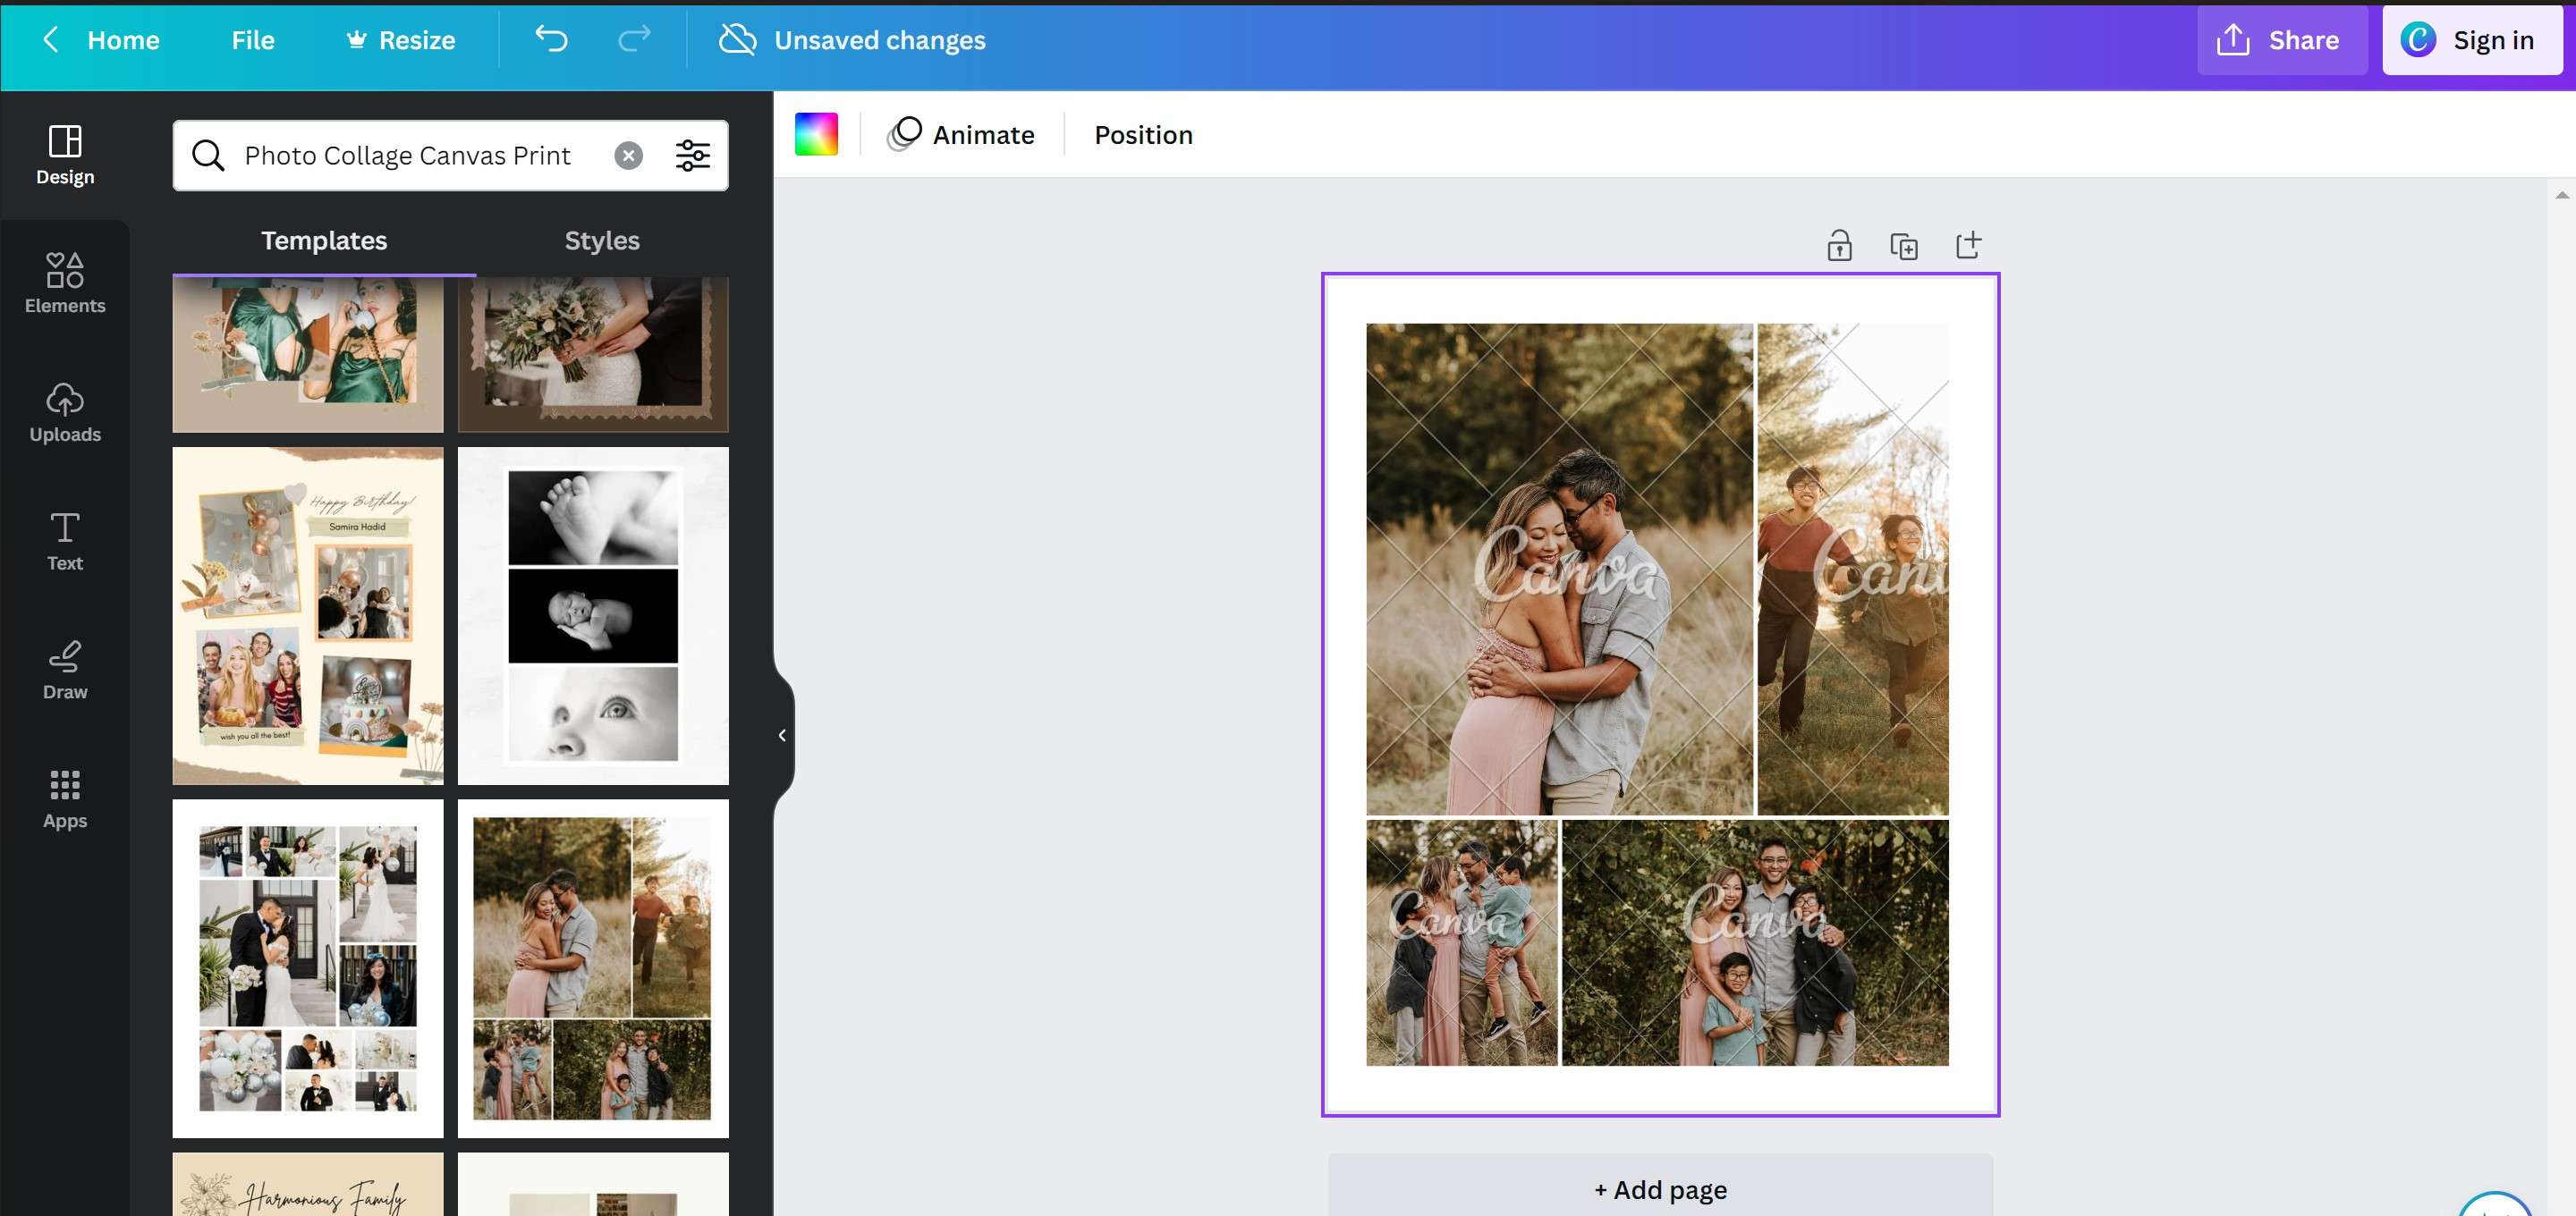2576x1216 pixels.
Task: Toggle the page lock icon
Action: click(x=1839, y=246)
